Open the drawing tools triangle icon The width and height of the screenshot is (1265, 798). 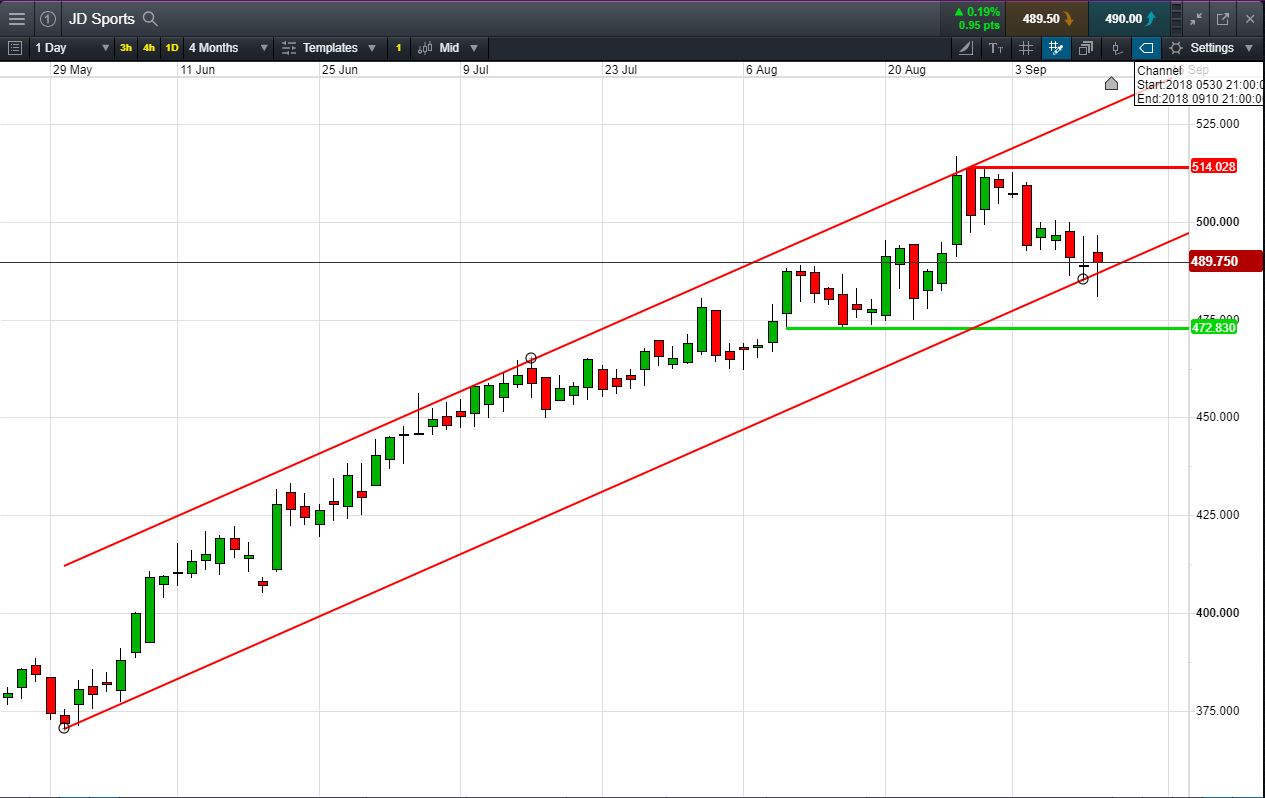pos(966,47)
